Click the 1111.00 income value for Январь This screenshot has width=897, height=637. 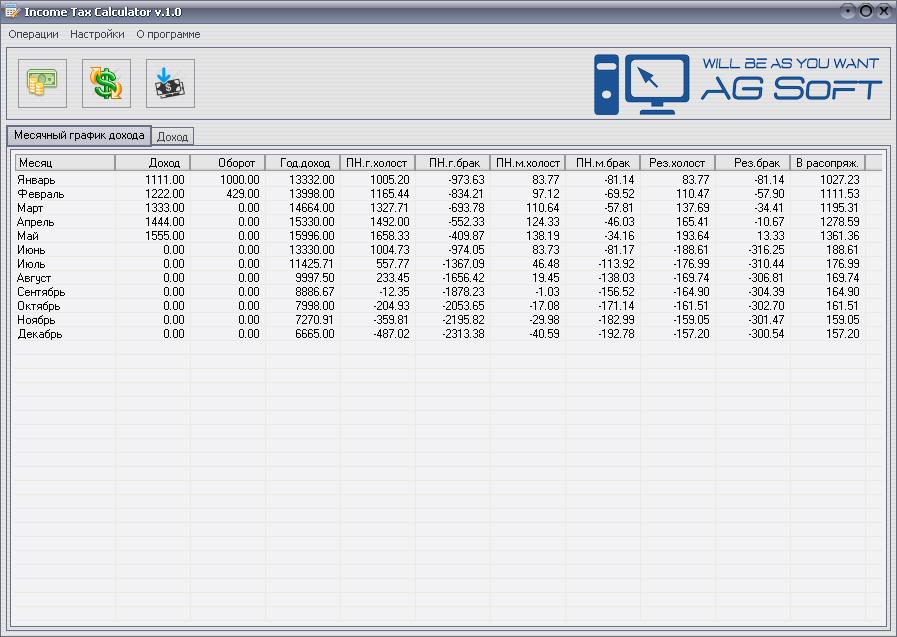point(165,180)
